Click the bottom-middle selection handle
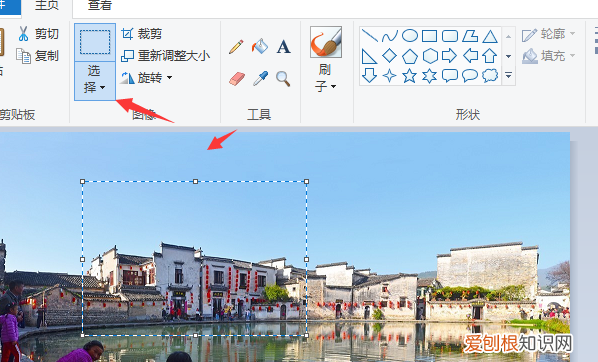Viewport: 598px width, 362px height. (195, 336)
